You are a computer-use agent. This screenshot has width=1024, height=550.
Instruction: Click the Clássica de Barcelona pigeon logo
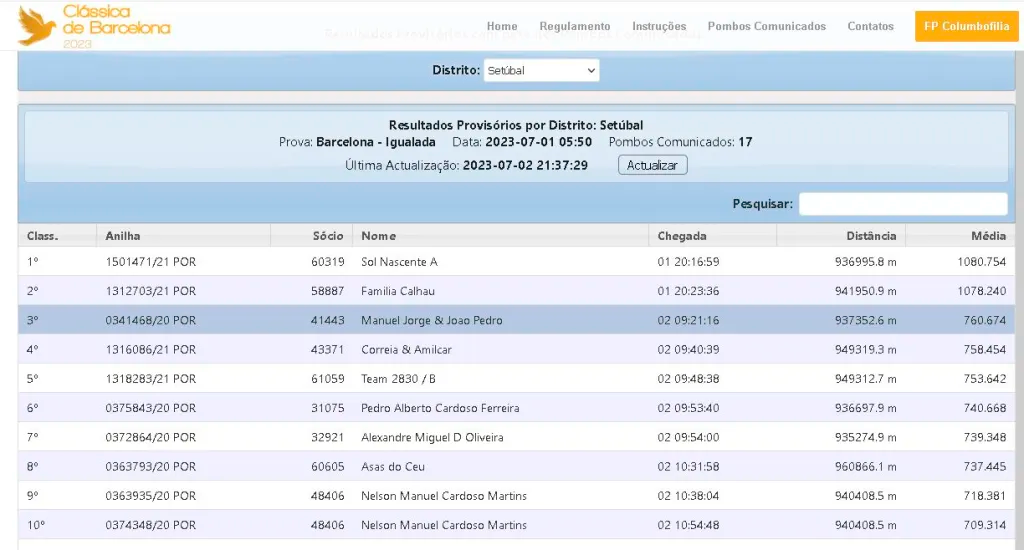tap(93, 26)
